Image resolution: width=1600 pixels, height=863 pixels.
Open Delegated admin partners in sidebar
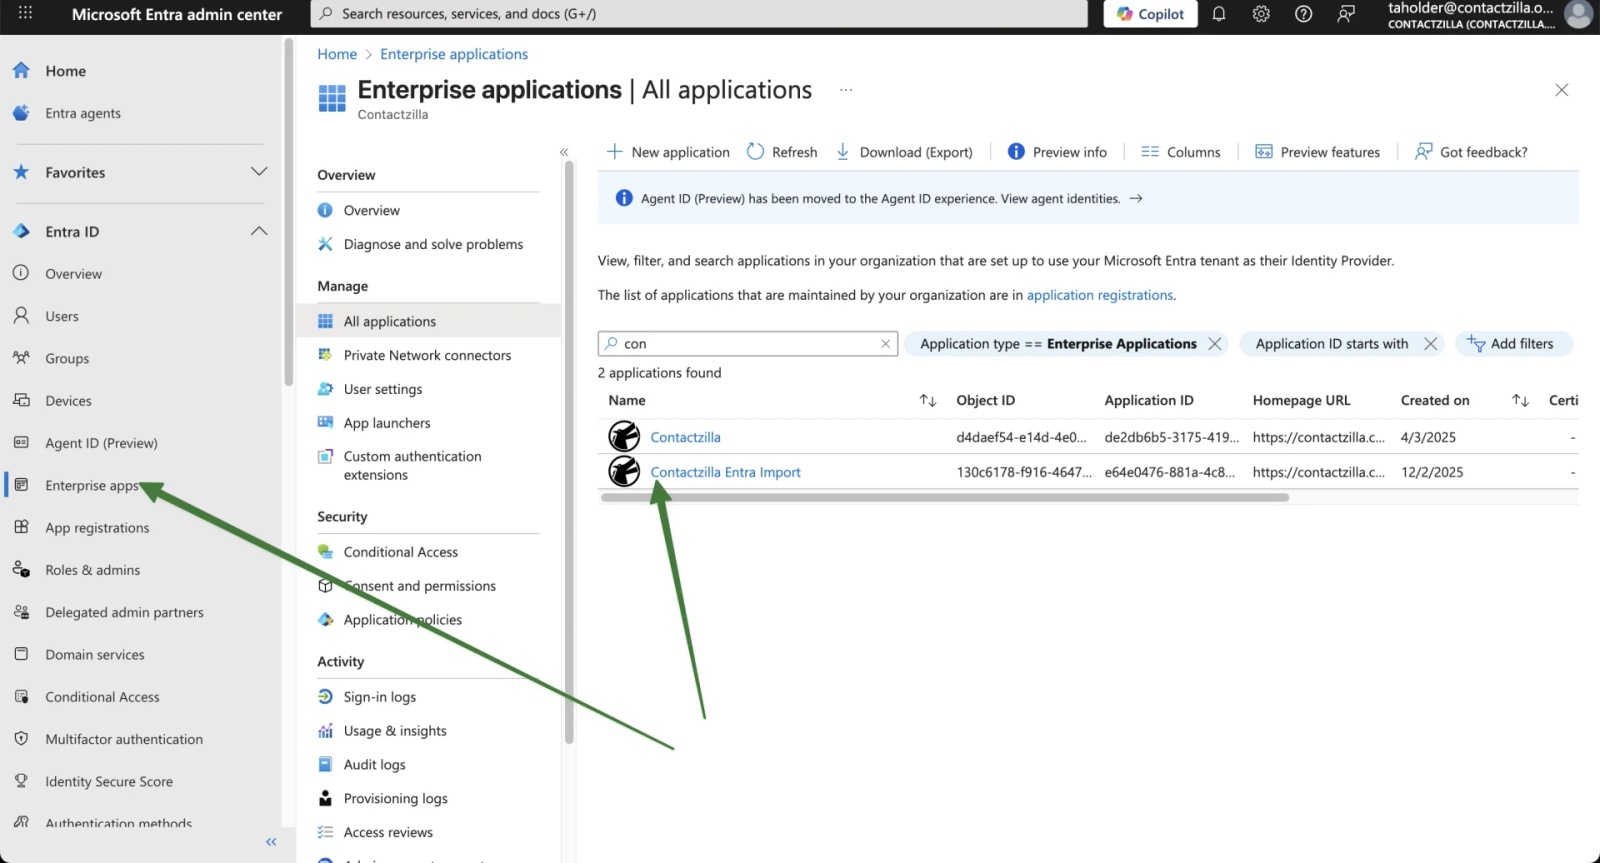[x=124, y=612]
